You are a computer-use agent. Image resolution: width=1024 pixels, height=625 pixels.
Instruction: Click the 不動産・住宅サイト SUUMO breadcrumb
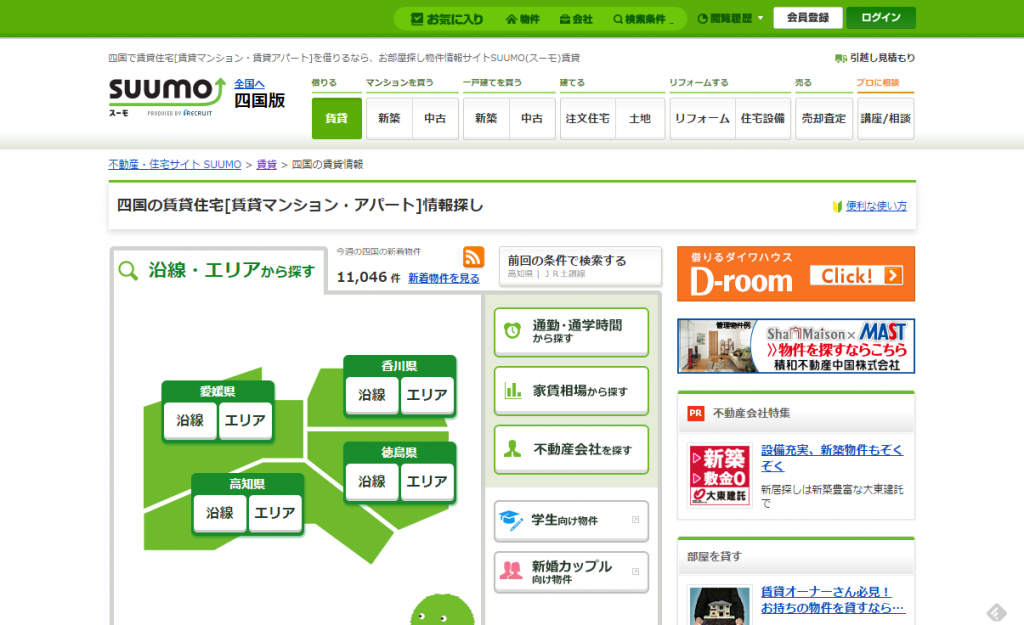point(175,165)
